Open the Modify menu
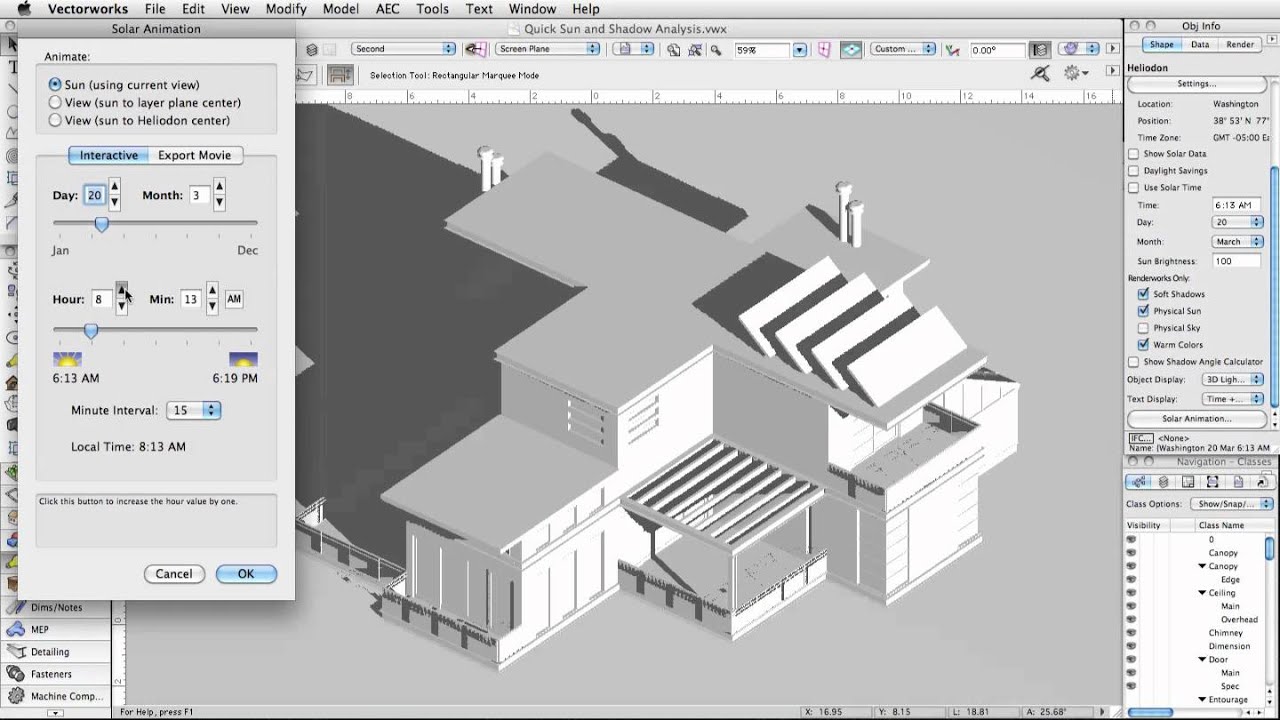 [x=286, y=9]
